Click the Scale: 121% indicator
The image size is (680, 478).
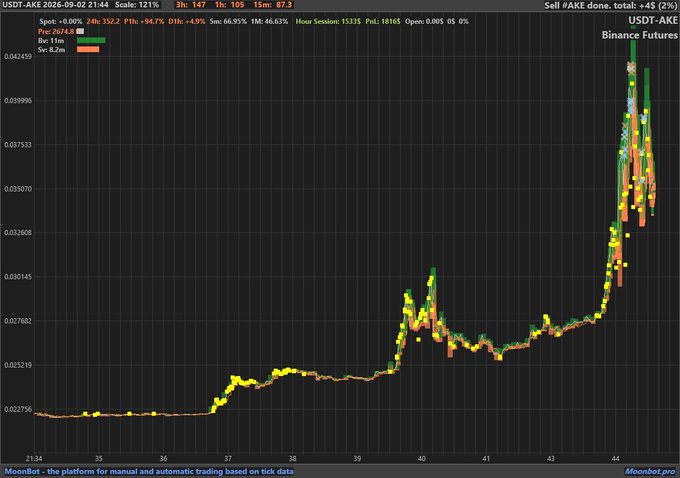coord(137,5)
